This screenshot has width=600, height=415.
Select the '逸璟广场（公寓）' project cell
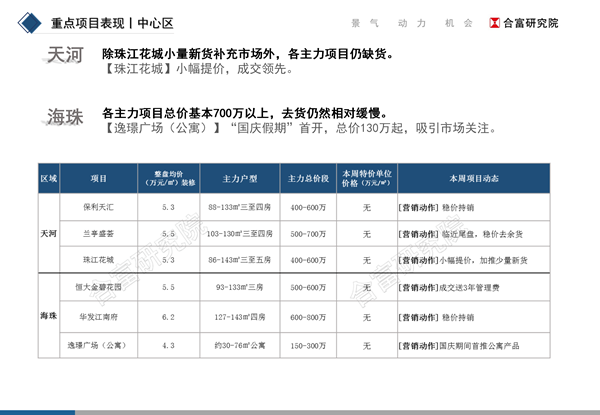pyautogui.click(x=99, y=345)
